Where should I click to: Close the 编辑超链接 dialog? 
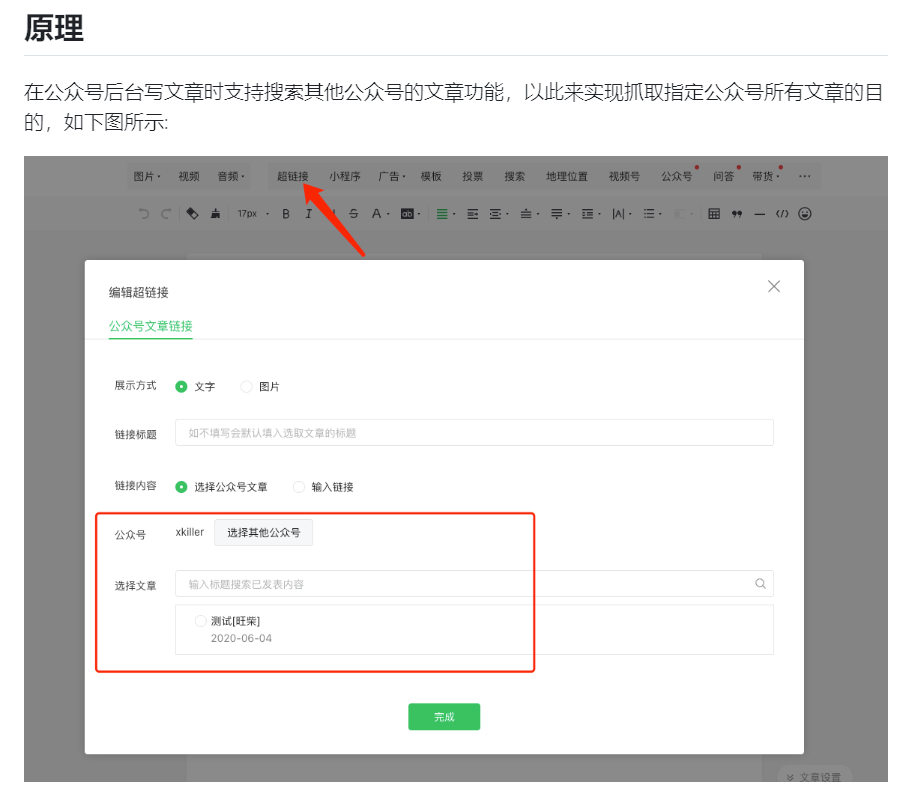[x=773, y=286]
